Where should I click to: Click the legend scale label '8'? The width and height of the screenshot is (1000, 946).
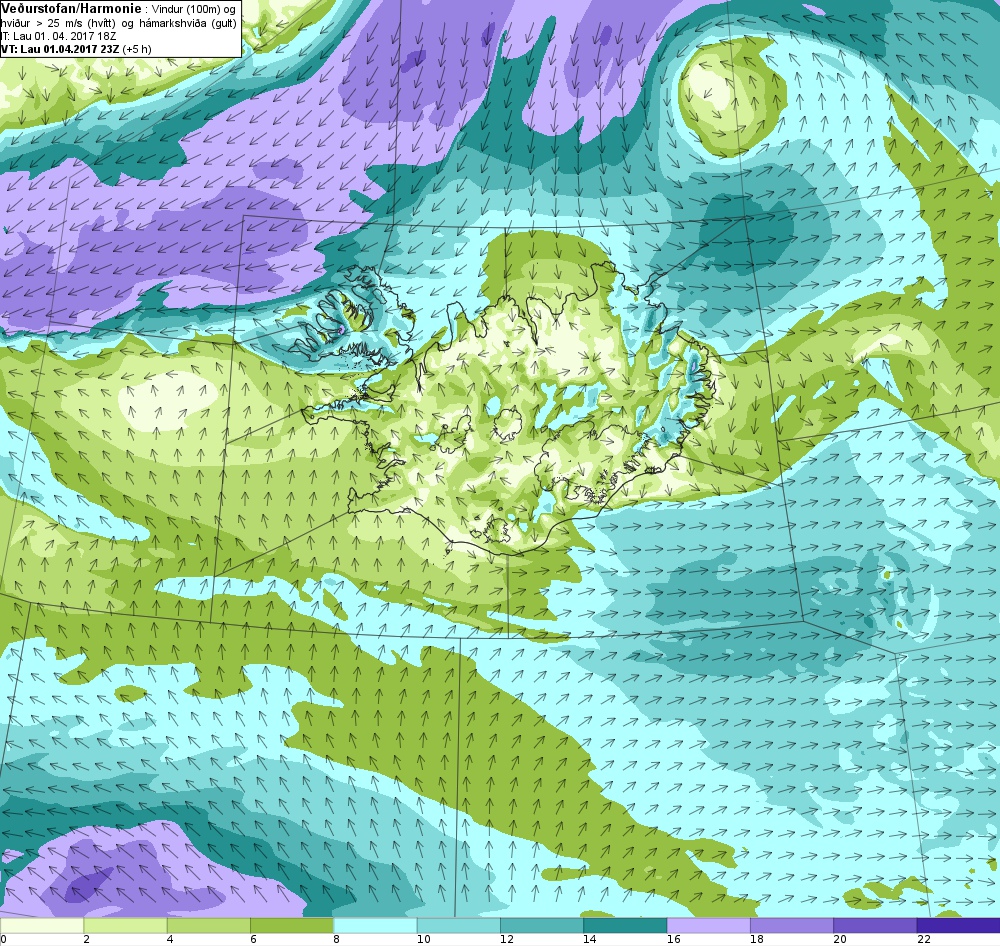coord(336,939)
